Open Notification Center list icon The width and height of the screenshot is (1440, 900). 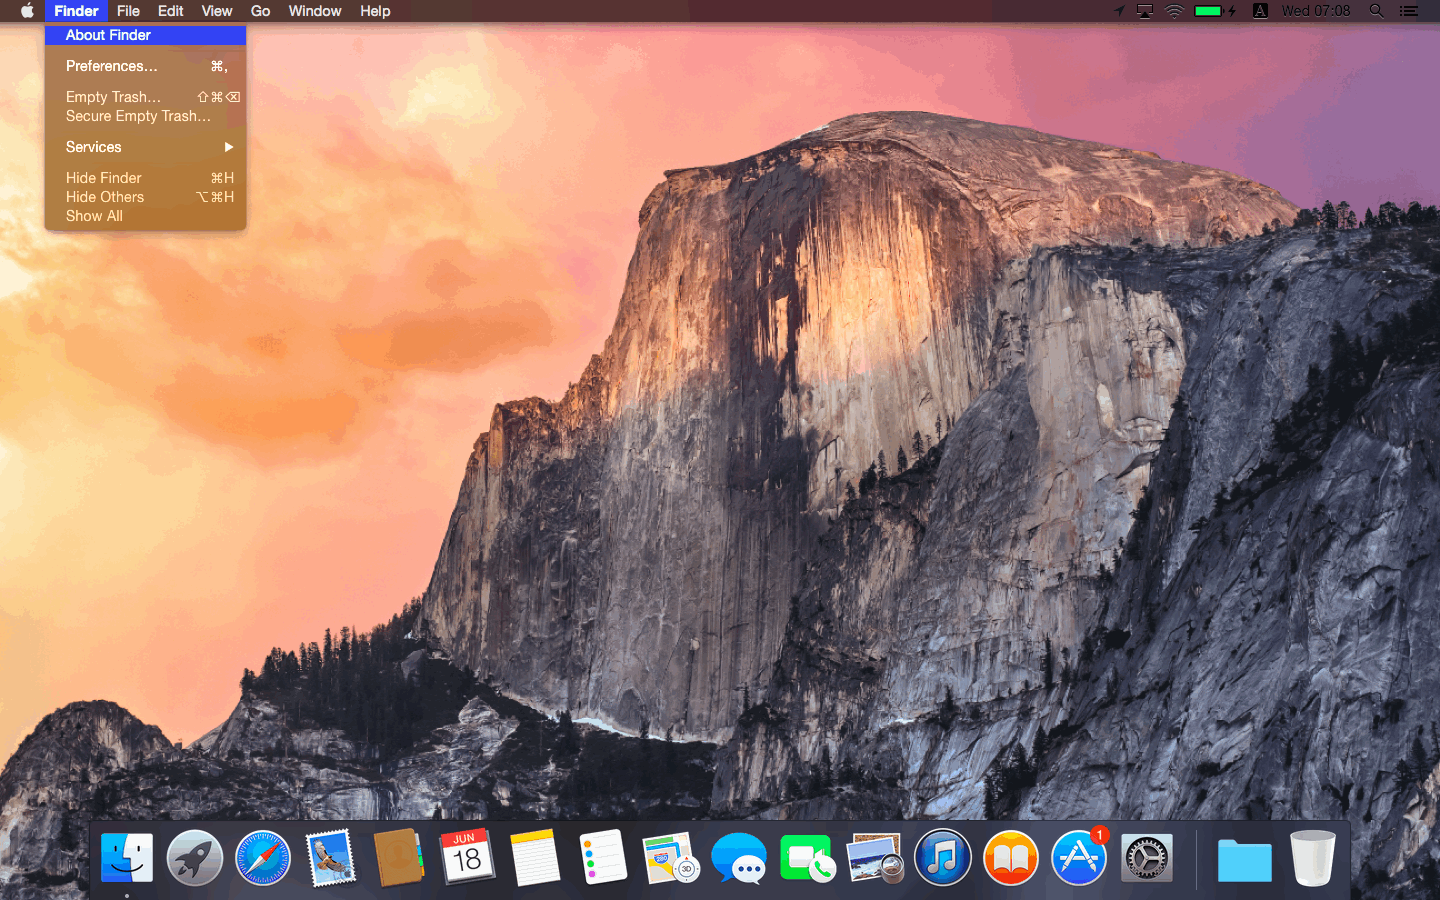pos(1409,11)
